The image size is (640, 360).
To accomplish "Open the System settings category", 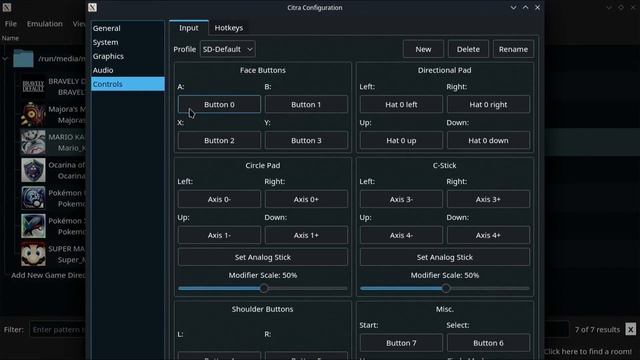I will (x=128, y=42).
